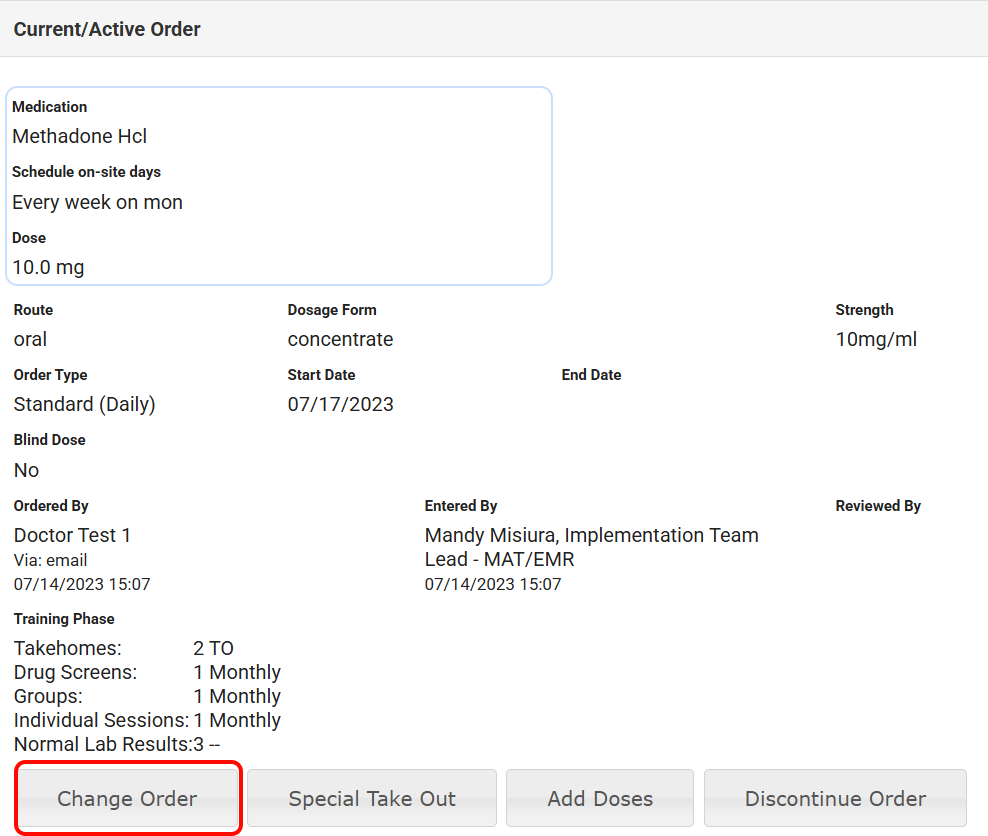Click the 10.0 mg dose value

pyautogui.click(x=49, y=267)
